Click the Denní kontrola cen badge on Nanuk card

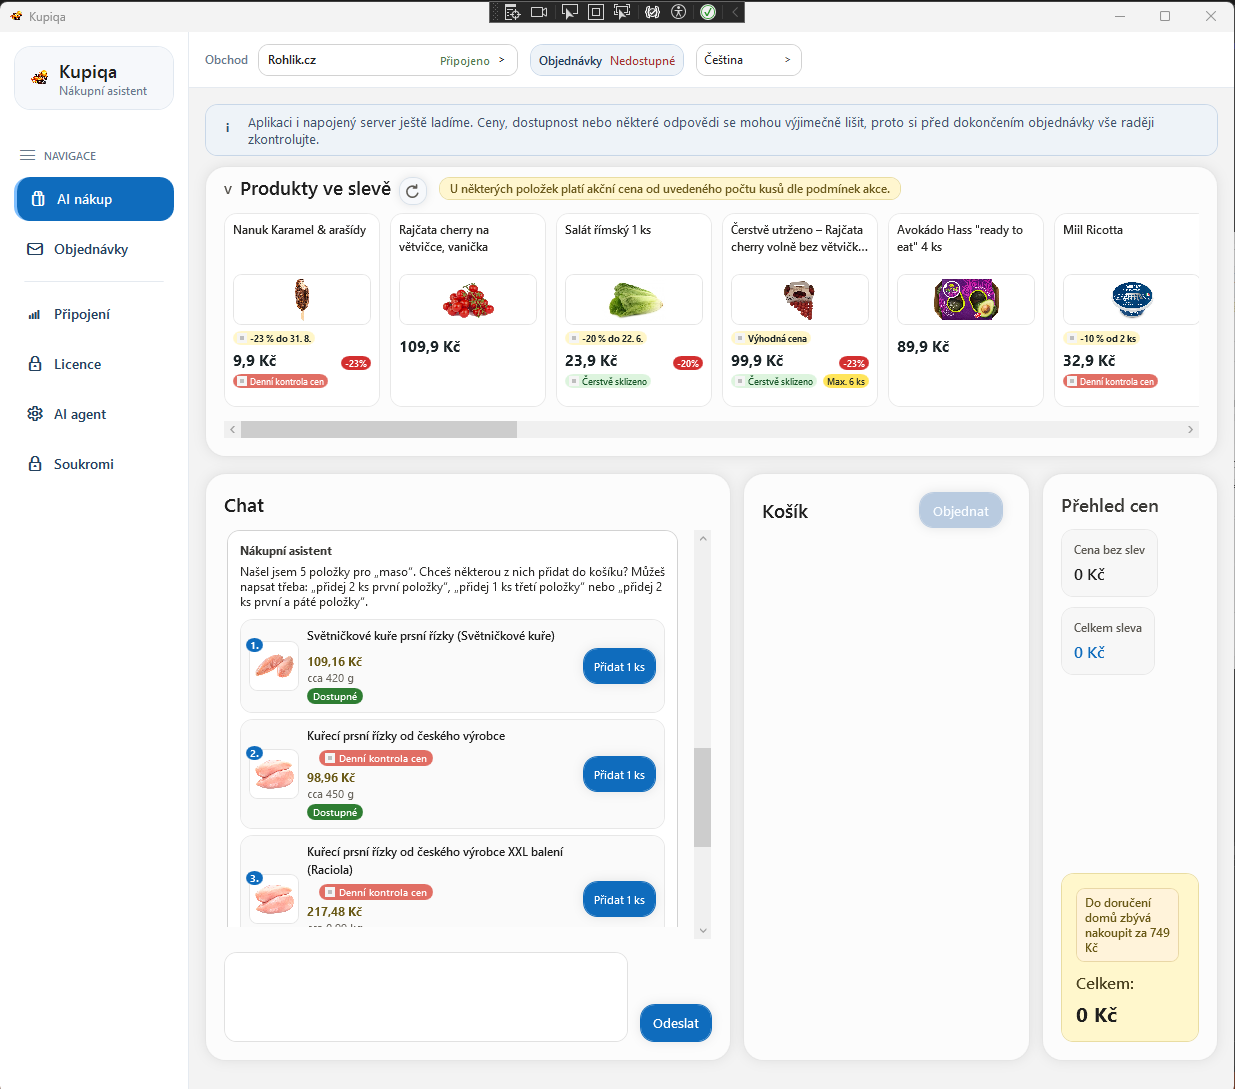[x=281, y=382]
